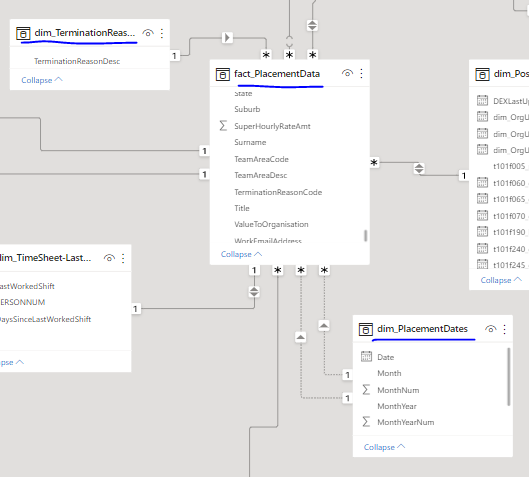Click the dim_TerminationReas table title
The height and width of the screenshot is (477, 529).
[x=85, y=33]
